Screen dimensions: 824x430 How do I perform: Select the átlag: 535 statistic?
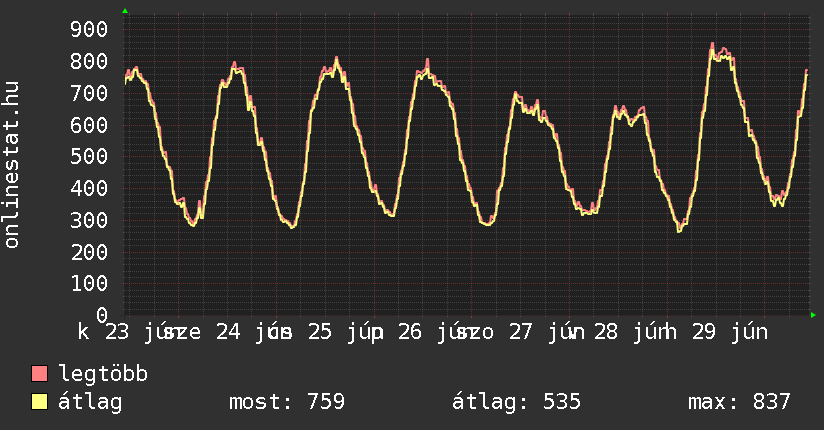[x=517, y=402]
